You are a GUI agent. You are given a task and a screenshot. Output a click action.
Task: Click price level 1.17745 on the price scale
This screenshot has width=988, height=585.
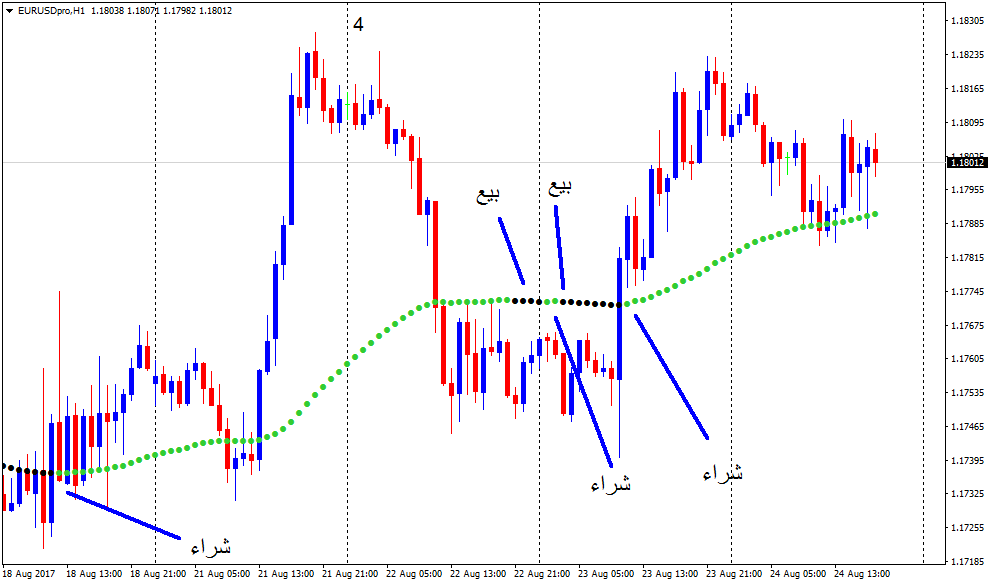(967, 291)
